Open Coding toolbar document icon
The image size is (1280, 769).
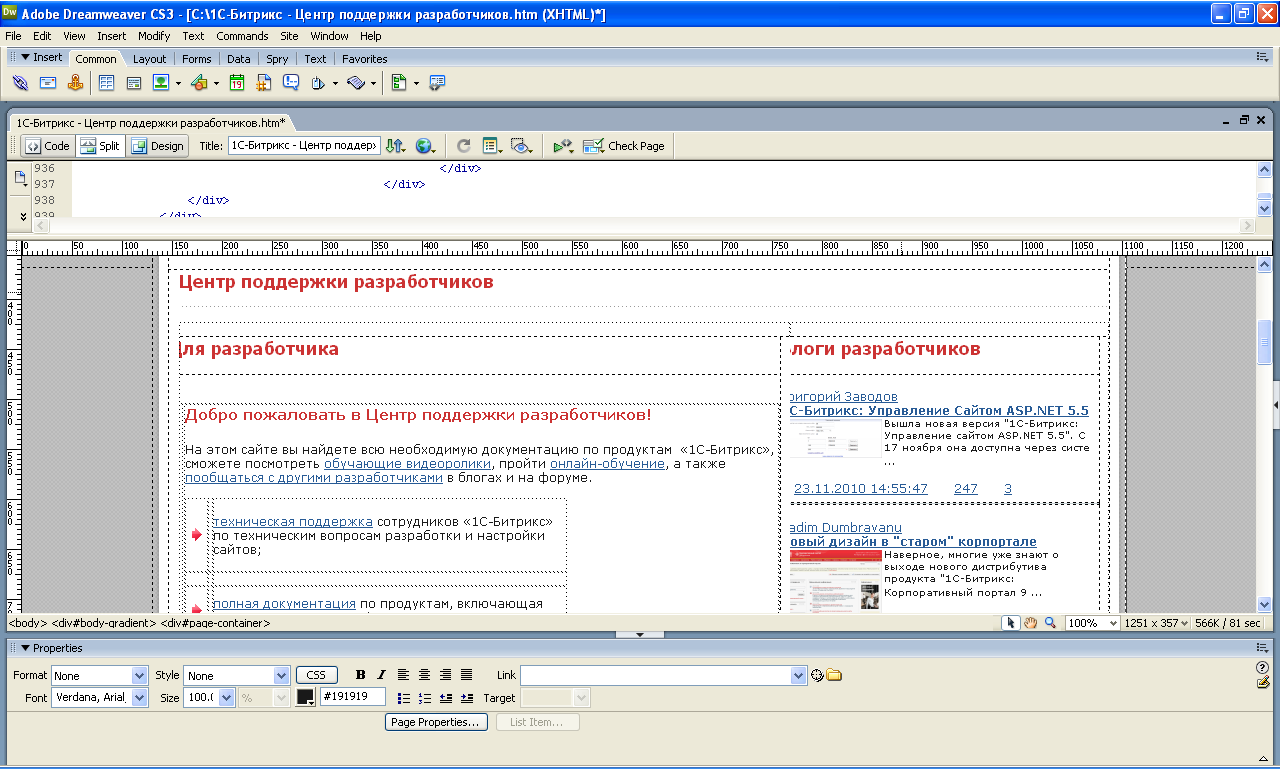[20, 179]
